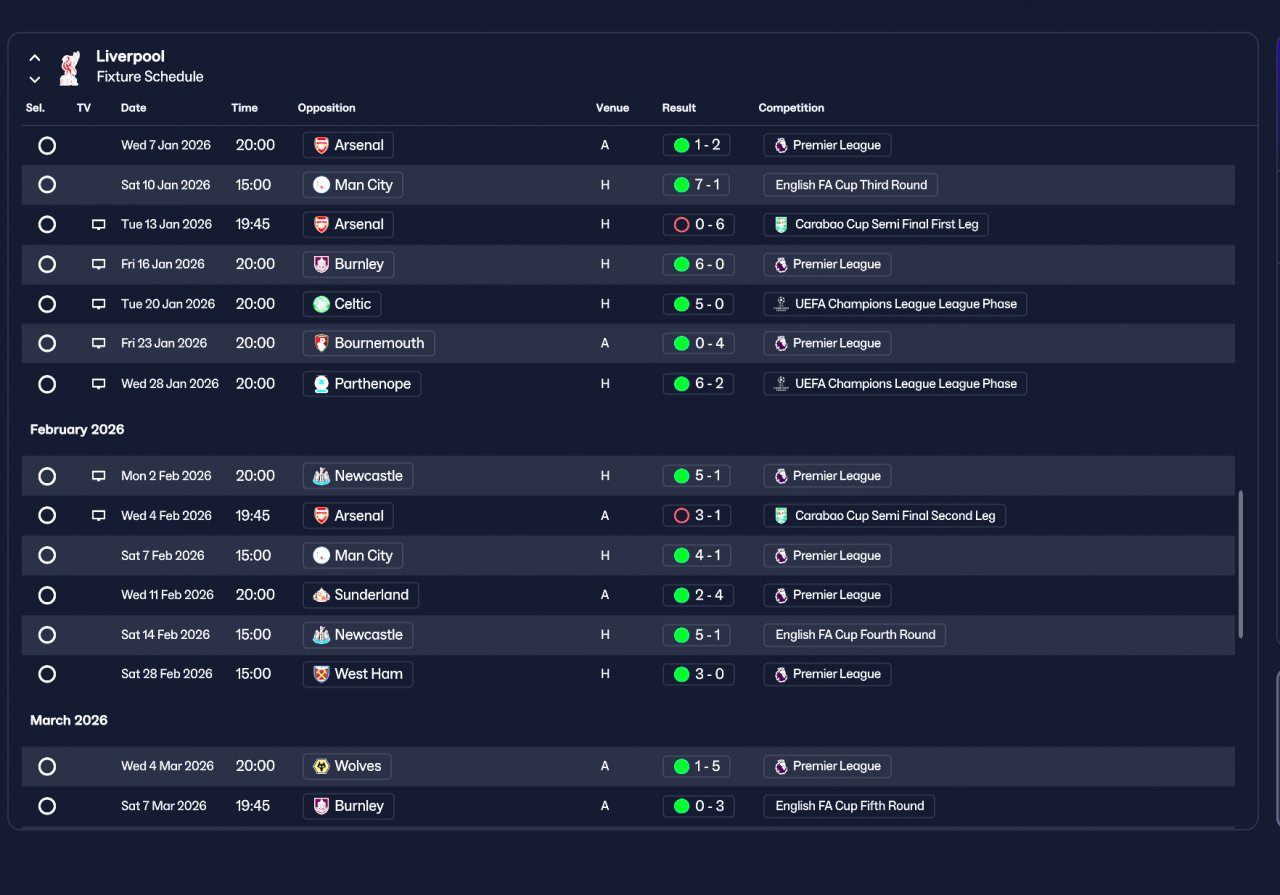This screenshot has height=895, width=1280.
Task: Open Champions League tag on Celtic row
Action: pos(895,304)
